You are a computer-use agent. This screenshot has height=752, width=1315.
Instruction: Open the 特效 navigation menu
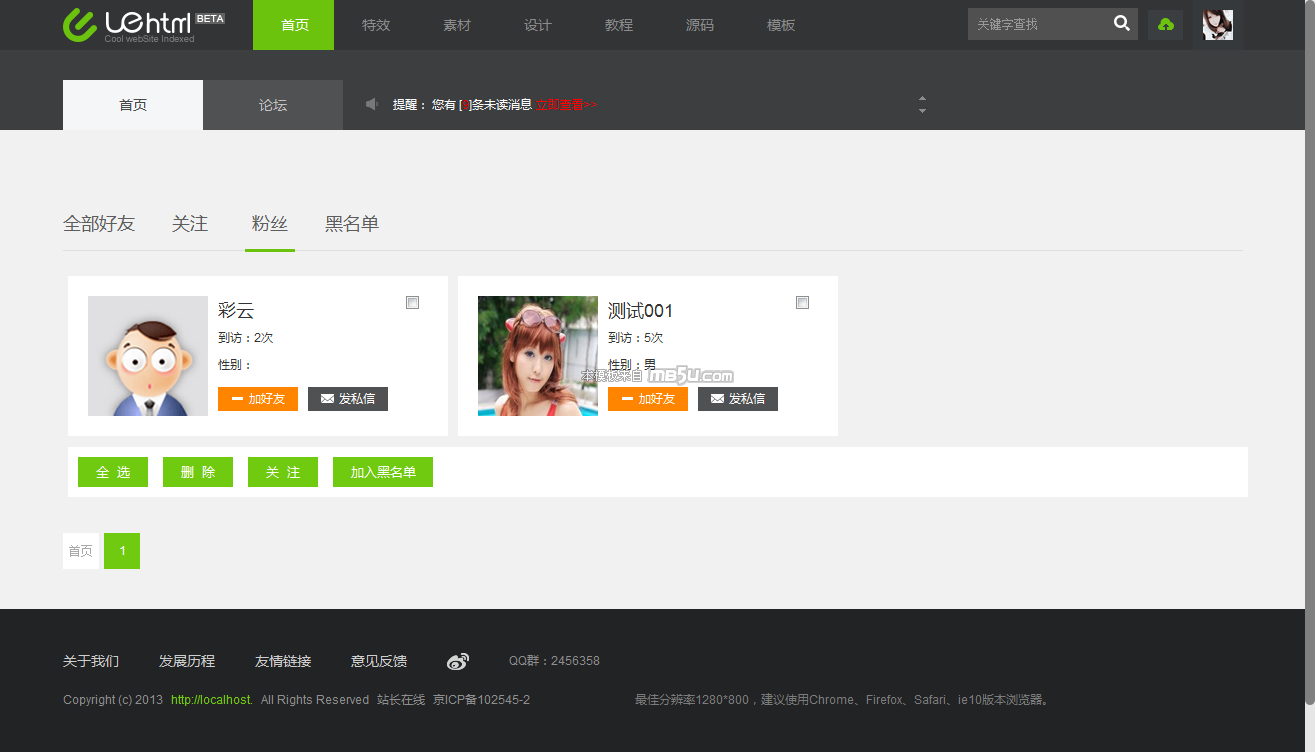point(376,25)
